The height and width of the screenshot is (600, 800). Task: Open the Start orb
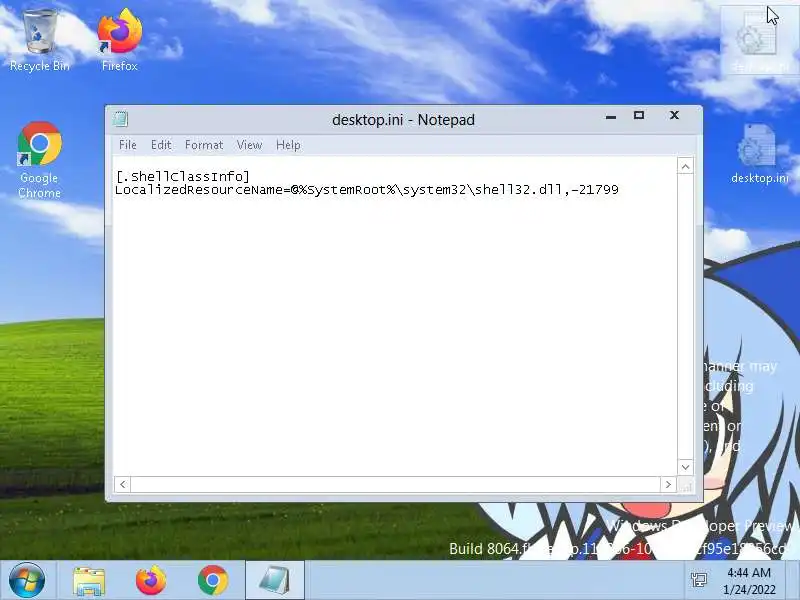click(27, 580)
